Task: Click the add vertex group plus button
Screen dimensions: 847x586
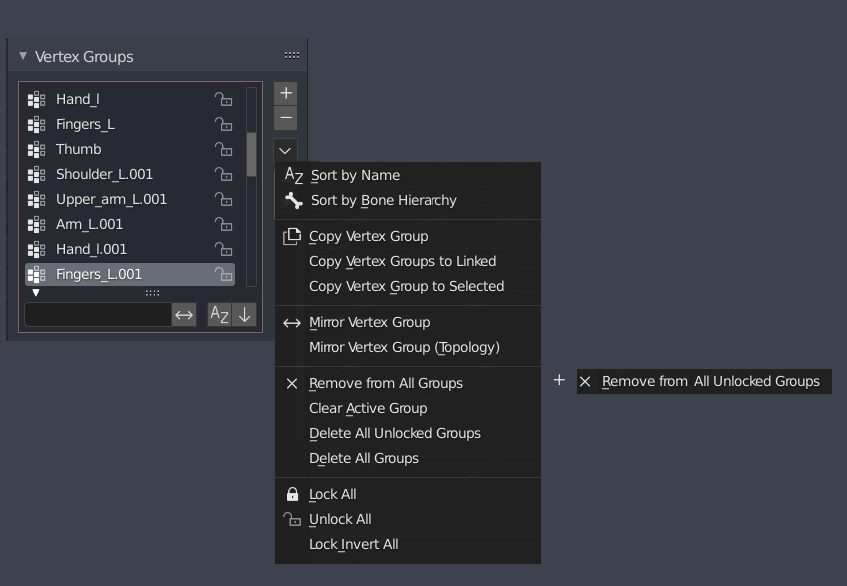Action: (285, 93)
